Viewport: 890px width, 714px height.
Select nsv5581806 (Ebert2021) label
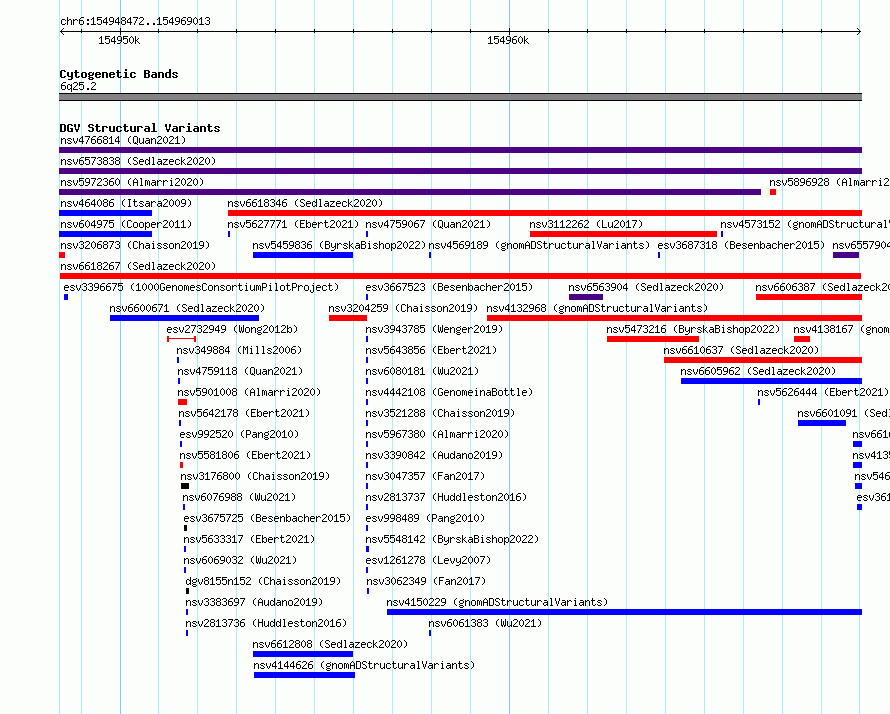tap(245, 455)
